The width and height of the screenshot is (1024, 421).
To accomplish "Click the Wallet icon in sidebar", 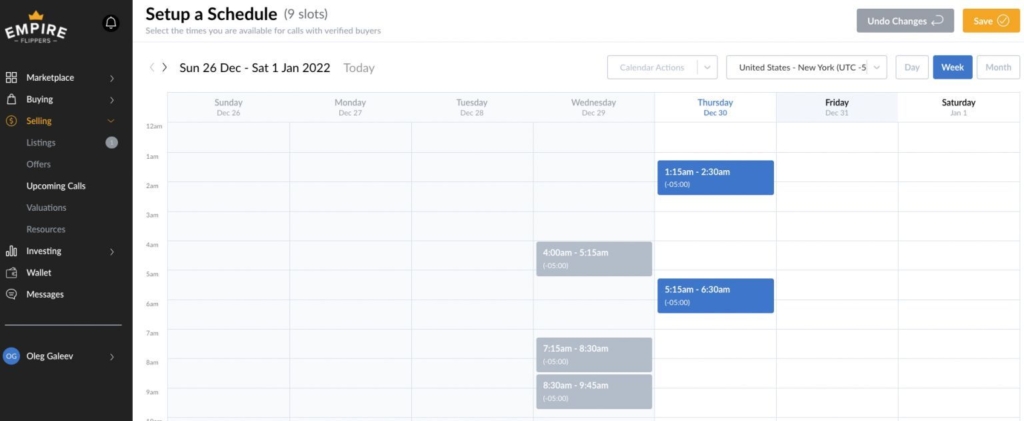I will click(11, 273).
